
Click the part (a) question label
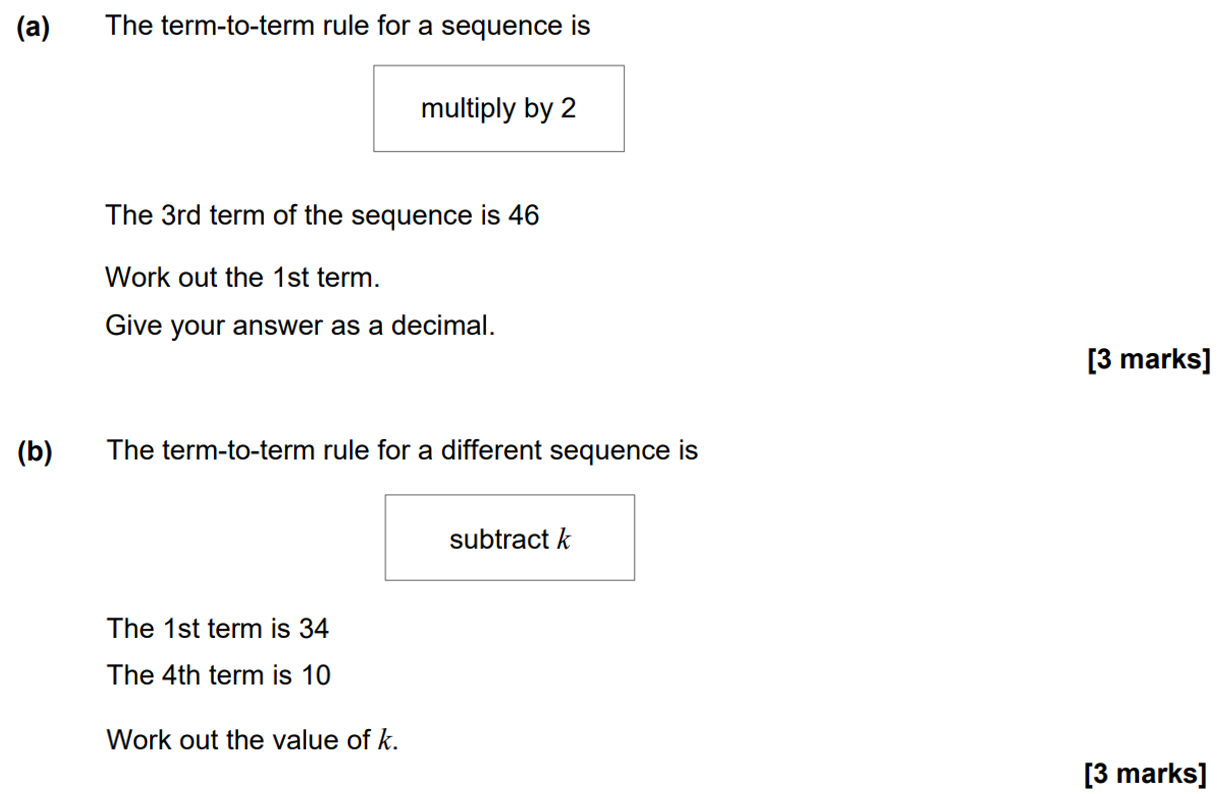[x=33, y=26]
